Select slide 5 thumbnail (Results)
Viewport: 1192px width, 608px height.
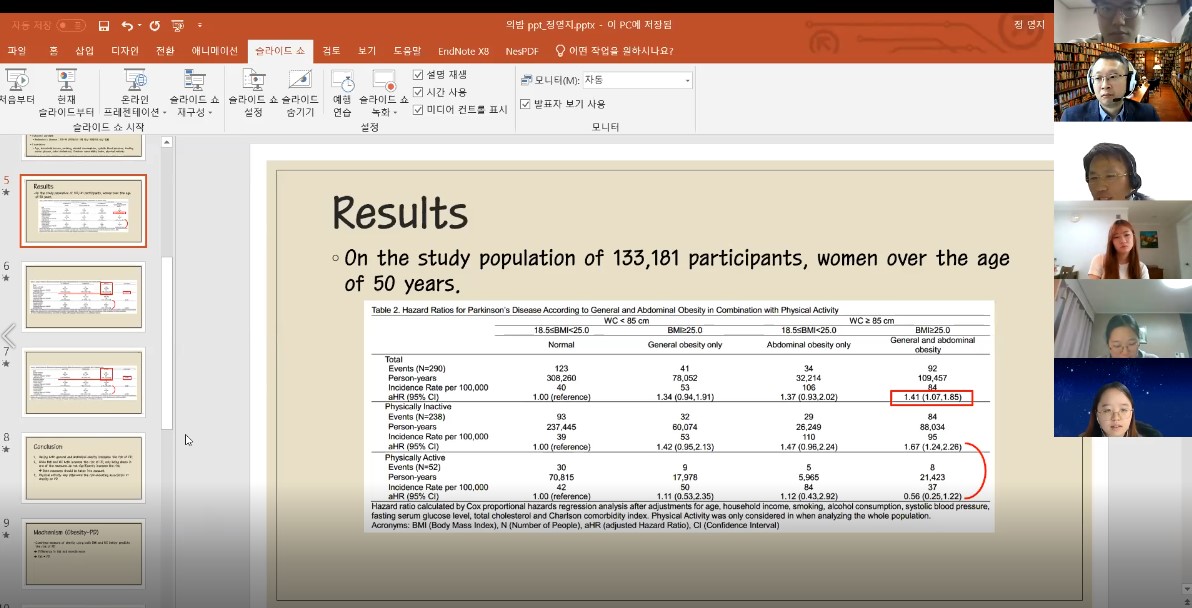(x=84, y=211)
